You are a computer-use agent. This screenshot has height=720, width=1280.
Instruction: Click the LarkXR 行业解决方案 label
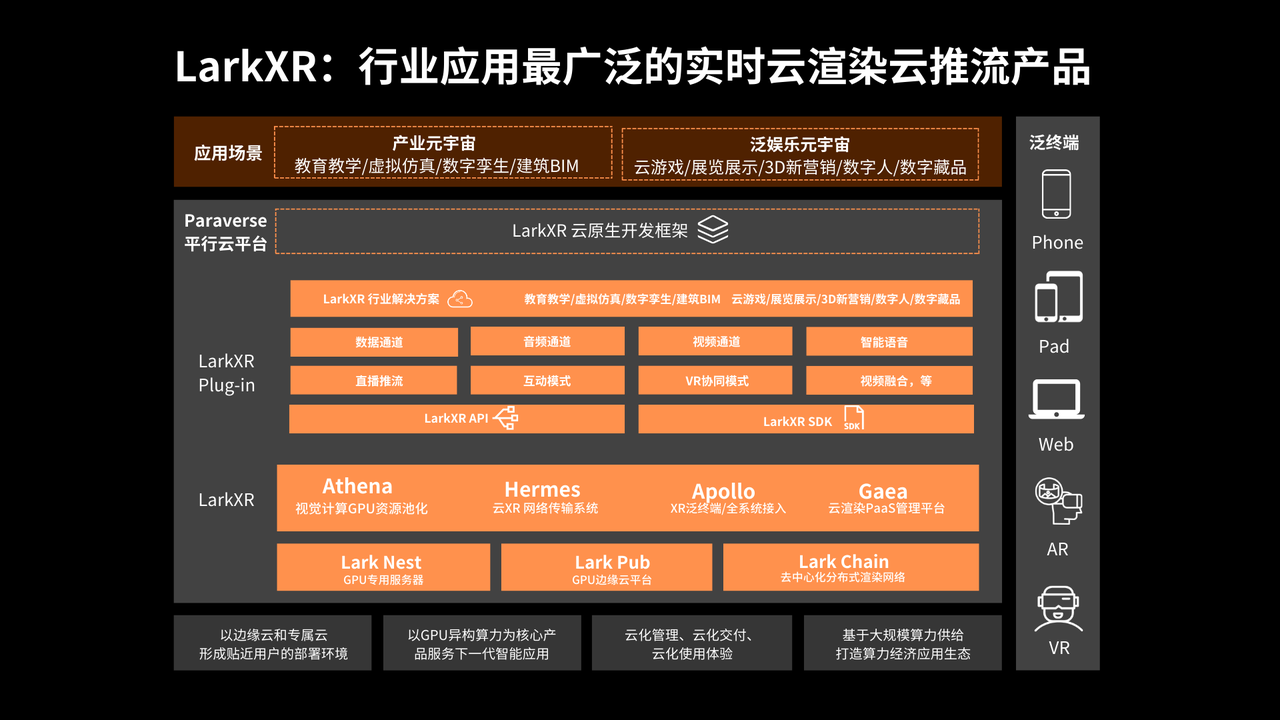pyautogui.click(x=381, y=299)
